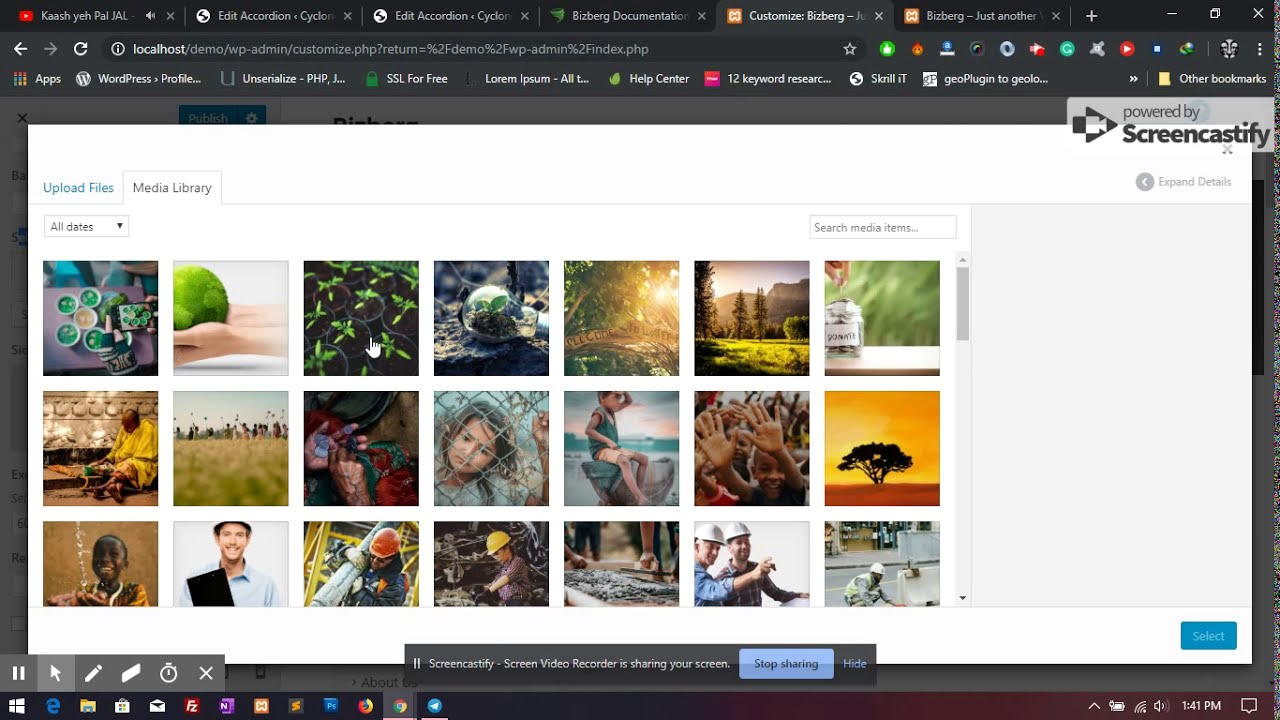Switch to the first Edit Accordion tab
Image resolution: width=1280 pixels, height=720 pixels.
(x=274, y=16)
